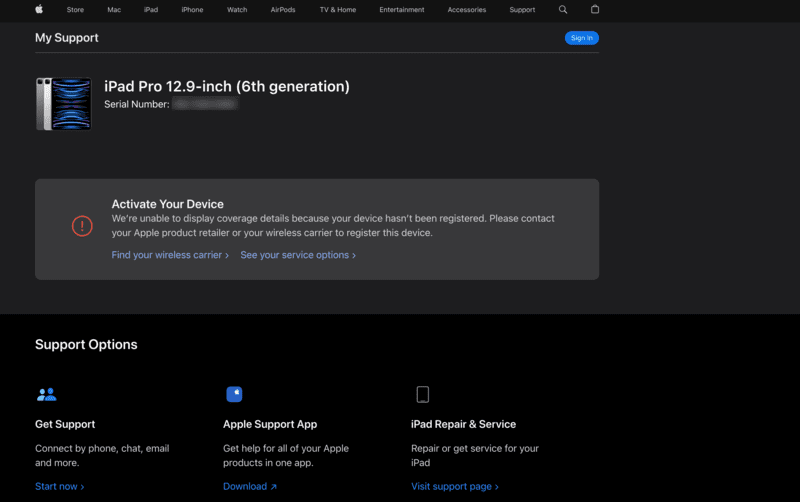
Task: Open the iPhone menu
Action: point(192,10)
